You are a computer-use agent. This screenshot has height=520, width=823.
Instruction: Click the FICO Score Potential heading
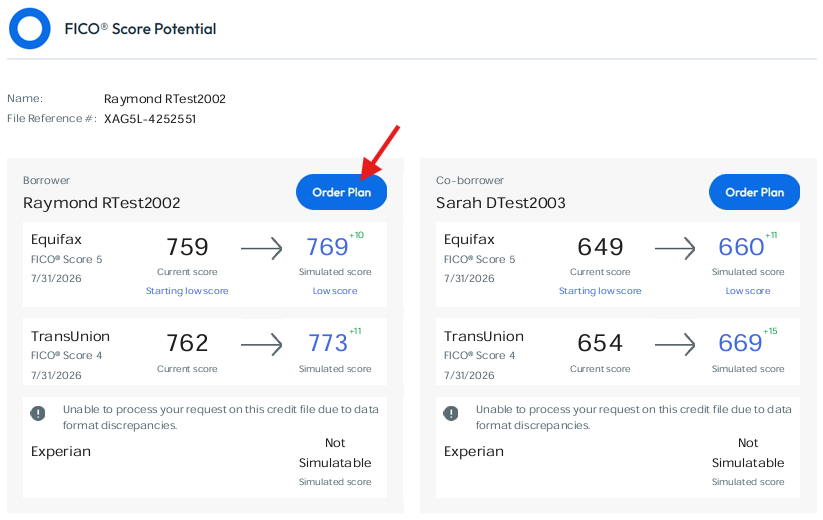pos(140,29)
